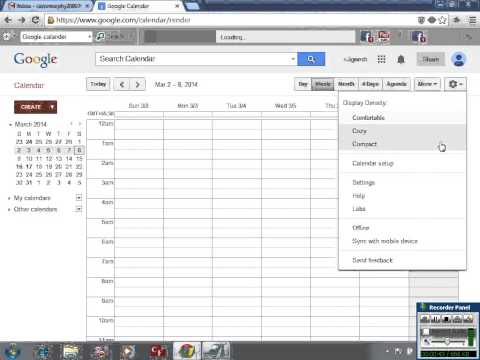Open Chrome from the taskbar
This screenshot has height=360, width=480.
click(187, 351)
